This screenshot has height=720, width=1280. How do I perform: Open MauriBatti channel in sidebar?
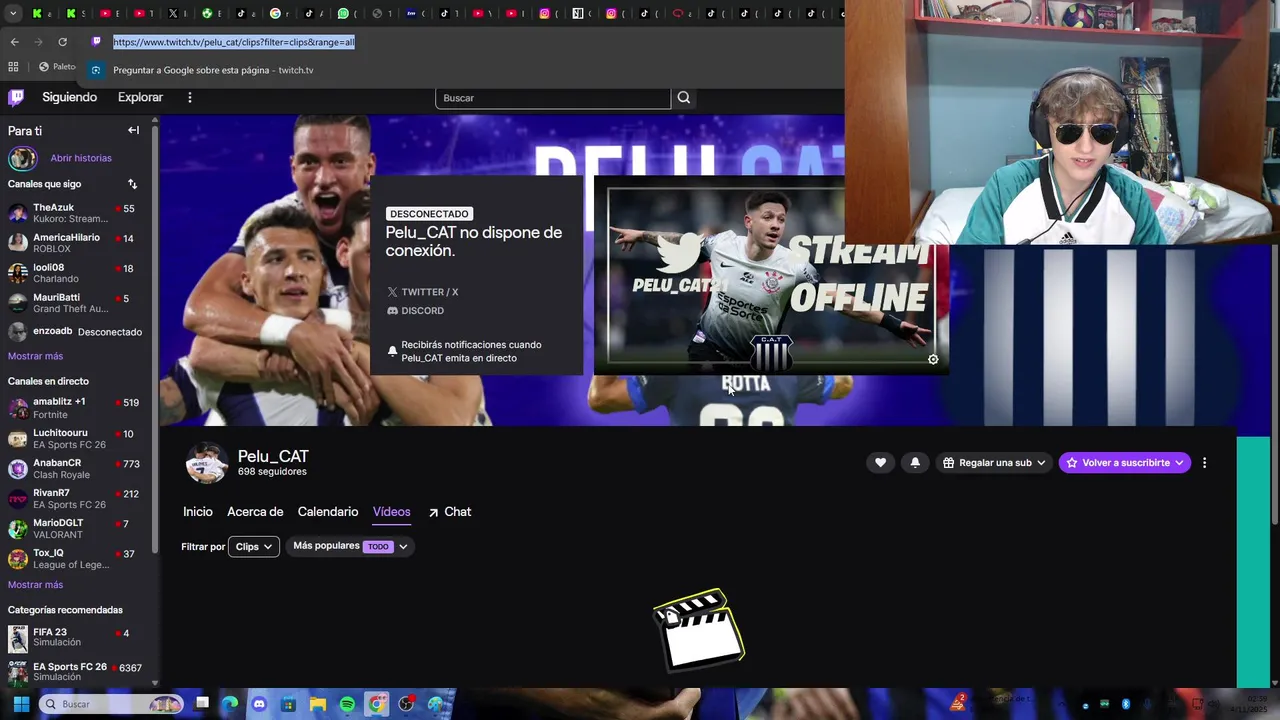tap(78, 303)
